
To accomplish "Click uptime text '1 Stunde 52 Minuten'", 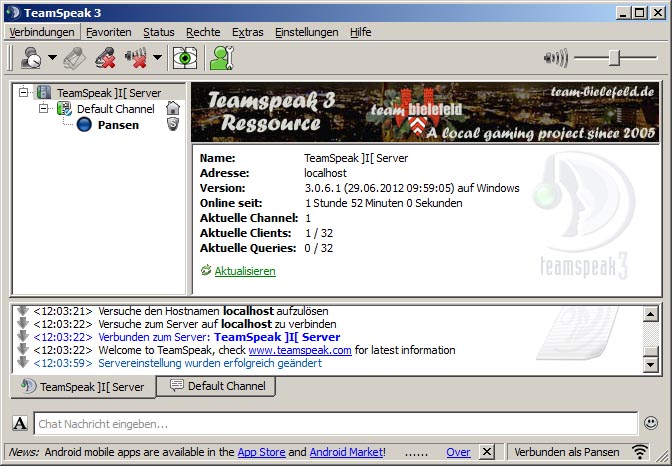I will click(x=354, y=203).
